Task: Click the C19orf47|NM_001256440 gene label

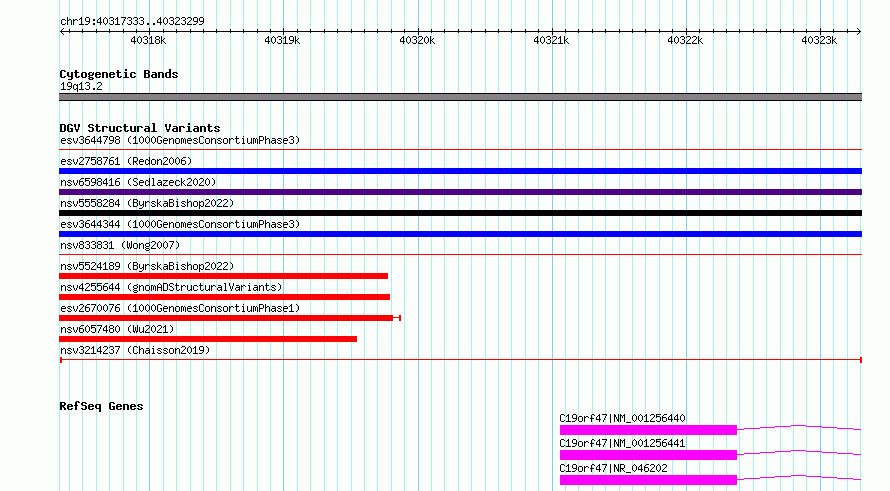Action: tap(622, 418)
